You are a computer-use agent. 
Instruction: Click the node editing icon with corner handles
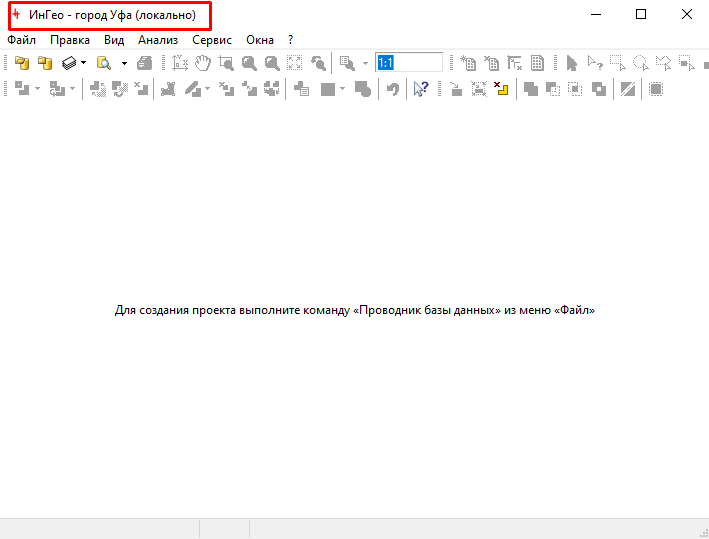[168, 89]
